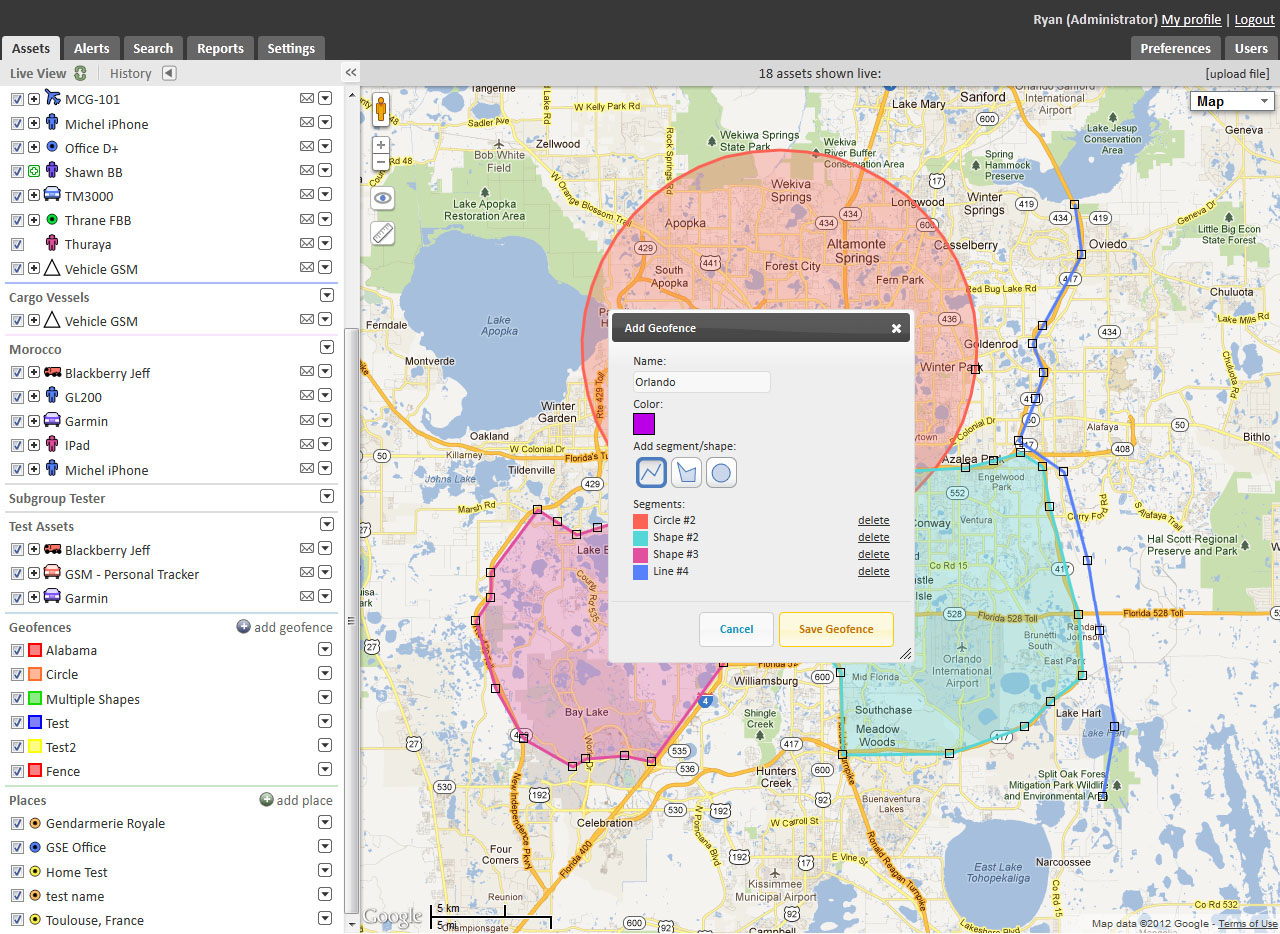Expand the Thrane FBB asset tree item

(x=33, y=219)
